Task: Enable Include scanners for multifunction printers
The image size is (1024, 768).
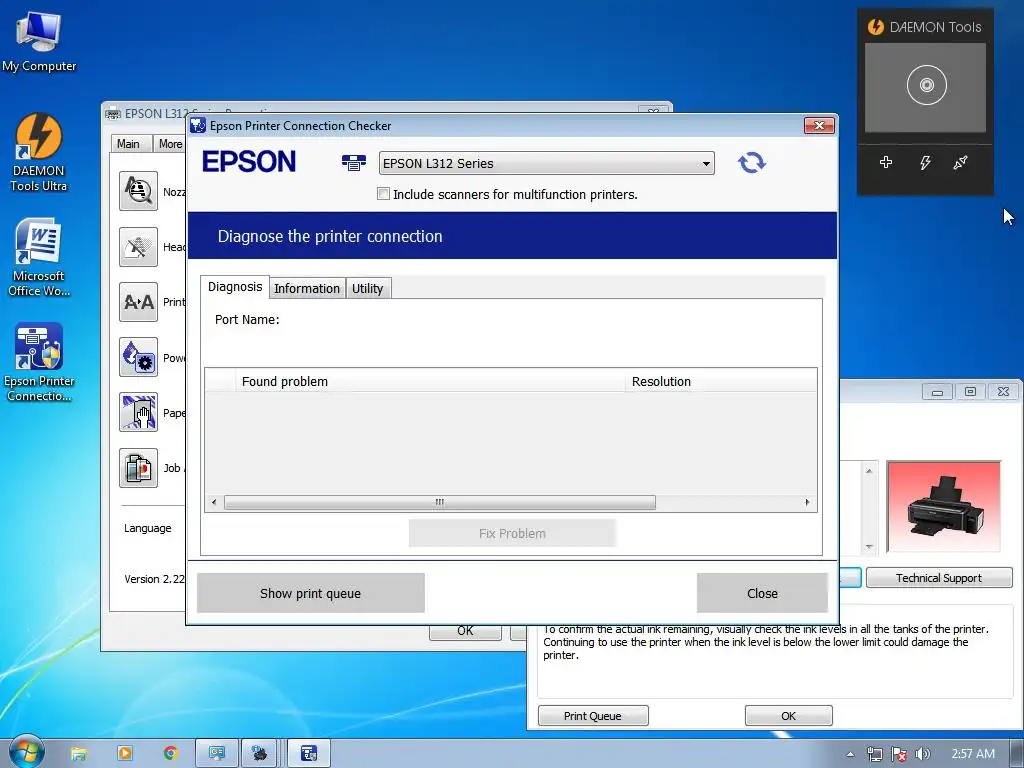Action: (383, 194)
